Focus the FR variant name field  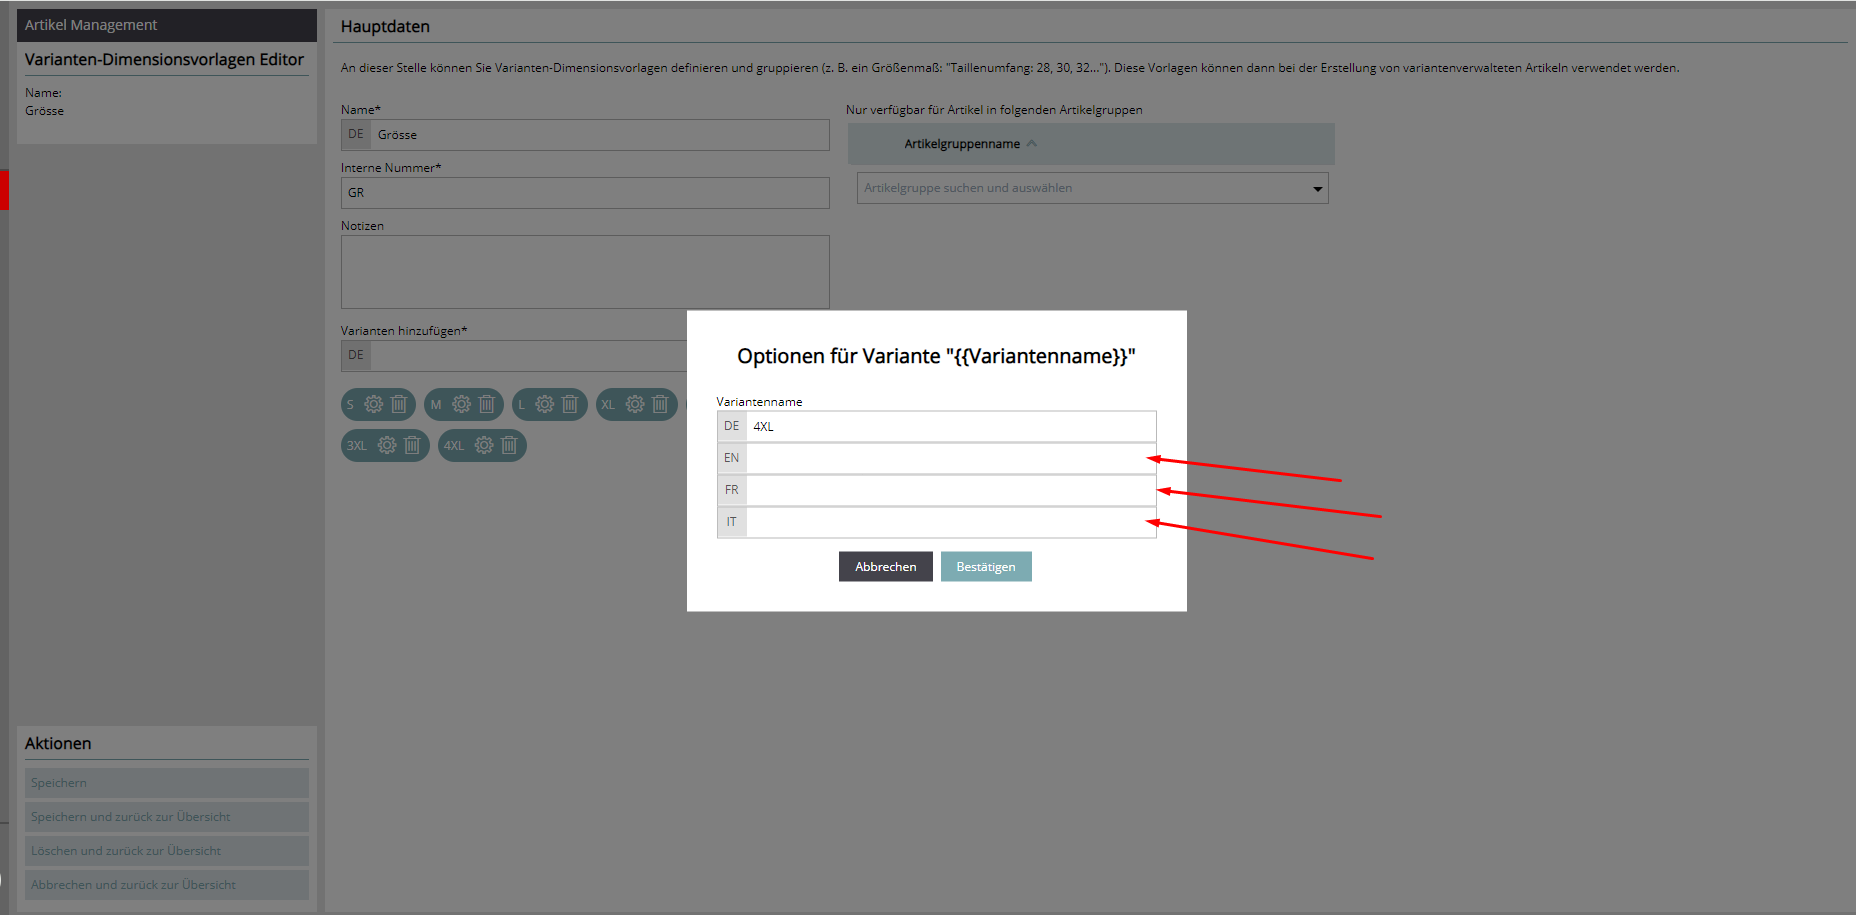(x=950, y=490)
